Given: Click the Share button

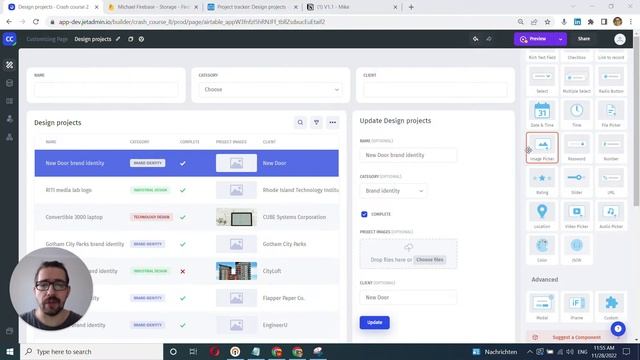Looking at the screenshot, I should pos(584,39).
